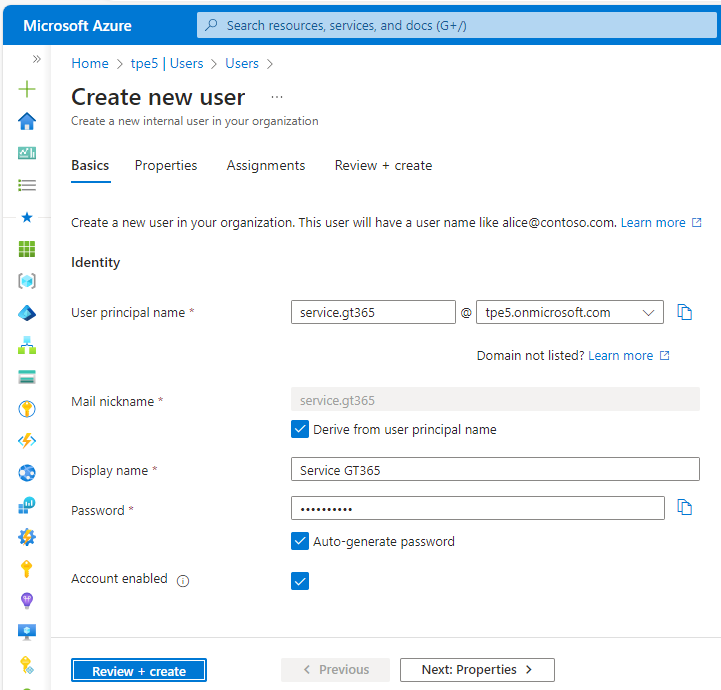Open the tpe5.onmicrosoft.com domain dropdown
The image size is (721, 690).
570,312
